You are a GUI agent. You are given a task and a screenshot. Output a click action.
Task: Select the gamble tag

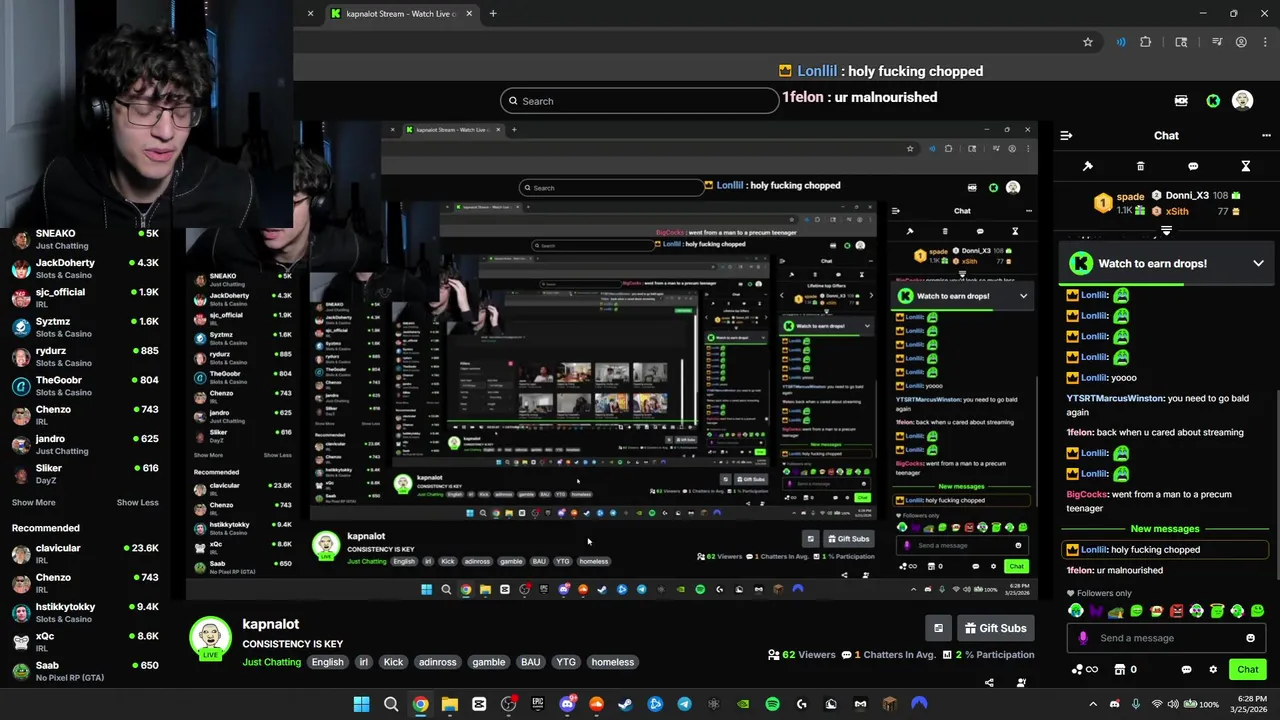click(x=489, y=662)
